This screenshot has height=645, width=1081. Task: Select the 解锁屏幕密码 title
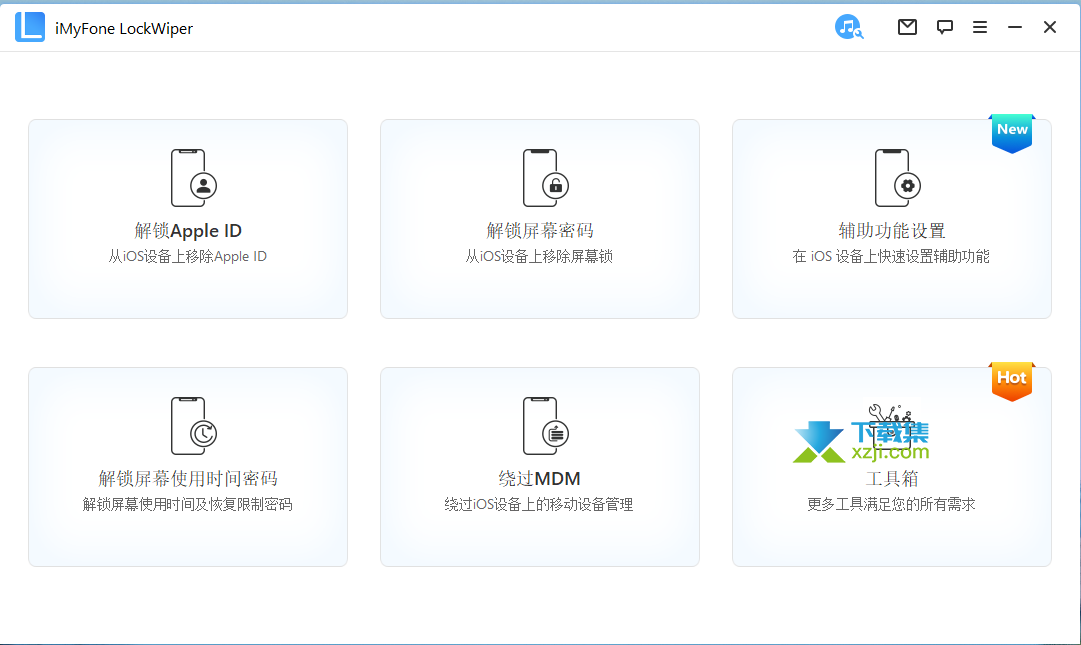[540, 230]
